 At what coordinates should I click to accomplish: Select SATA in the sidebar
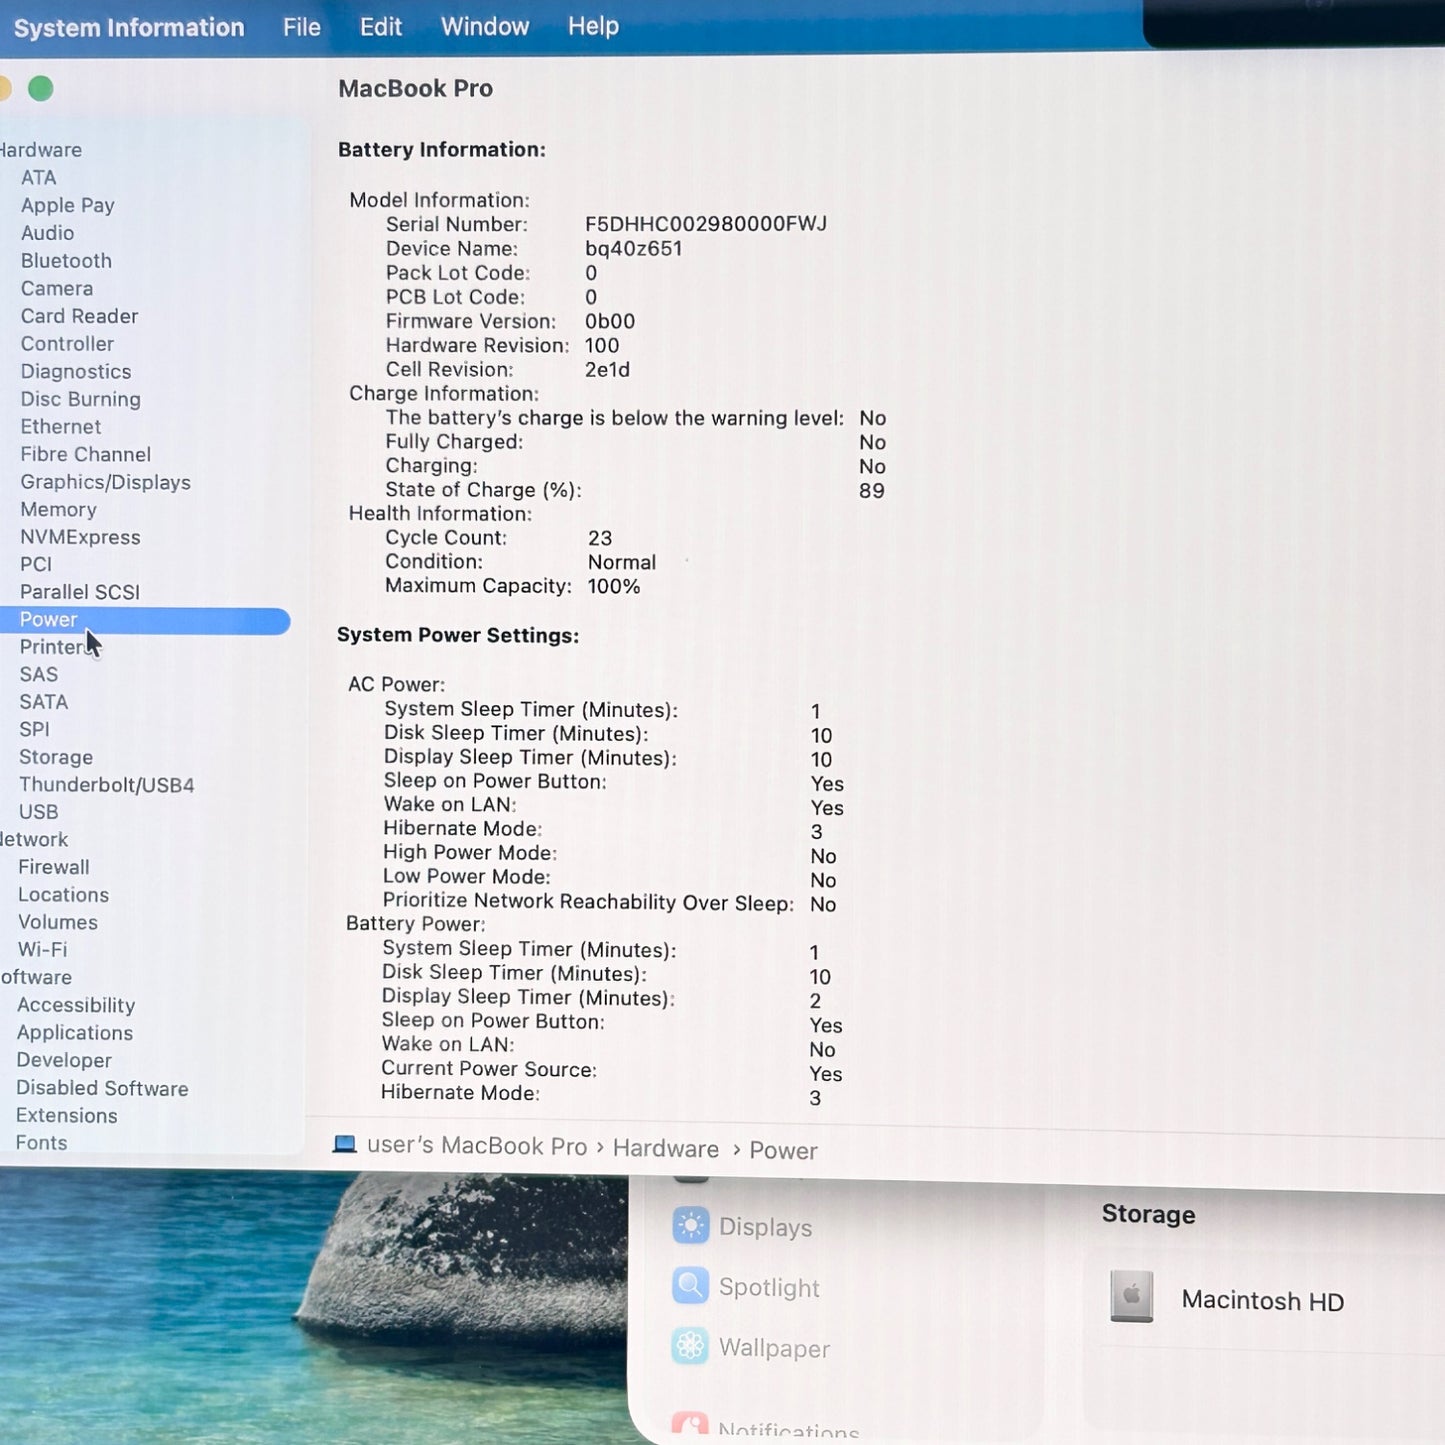click(x=44, y=702)
